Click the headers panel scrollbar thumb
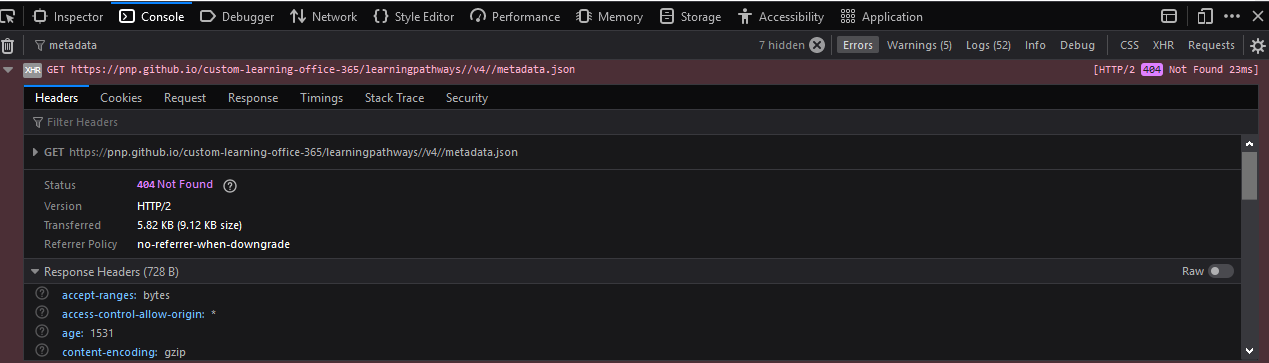Screen dimensions: 1269x363 [x=1249, y=176]
